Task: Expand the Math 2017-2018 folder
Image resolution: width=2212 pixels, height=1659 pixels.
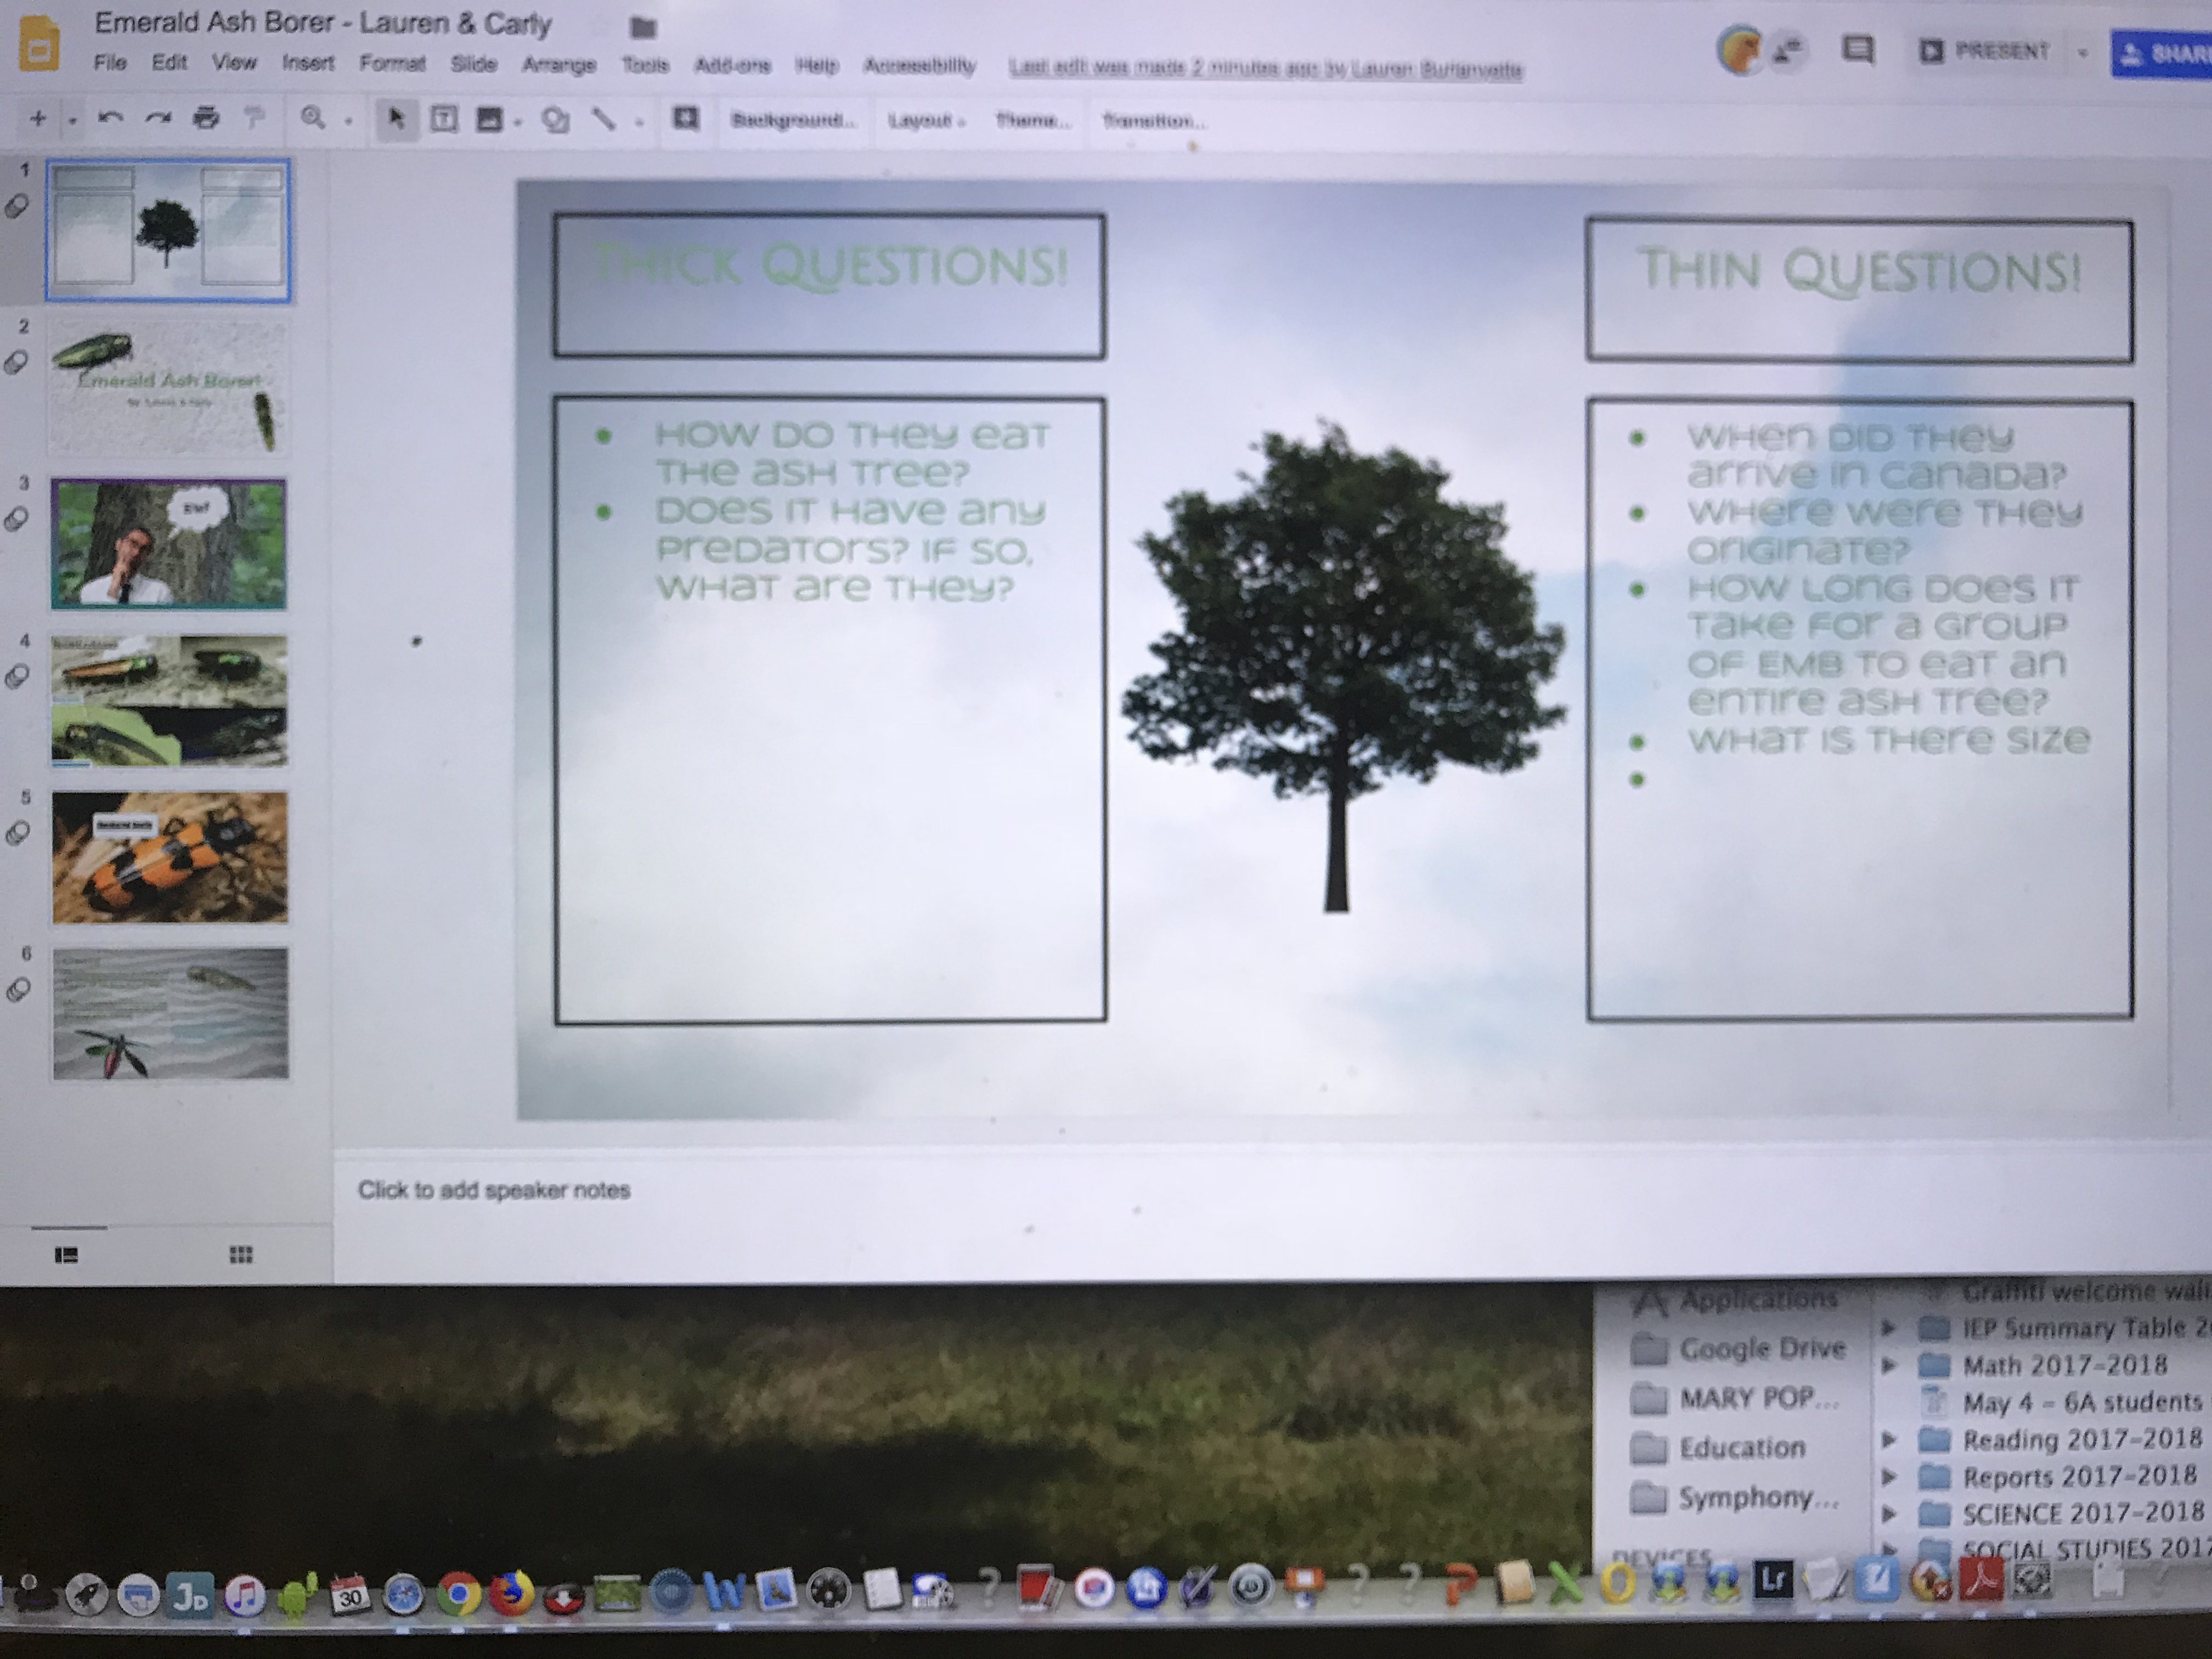Action: coord(1888,1365)
